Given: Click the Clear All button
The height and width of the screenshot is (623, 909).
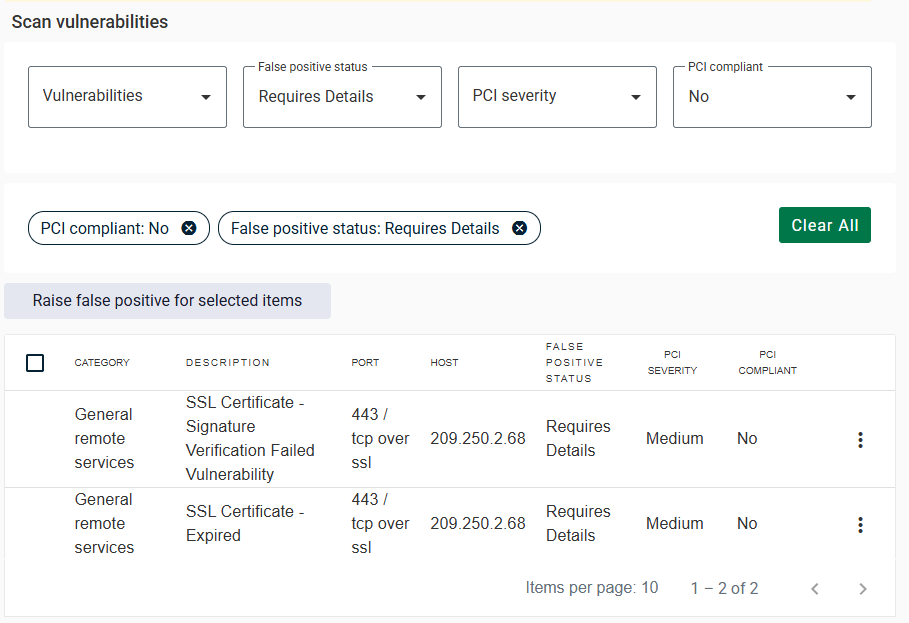Looking at the screenshot, I should [x=825, y=225].
